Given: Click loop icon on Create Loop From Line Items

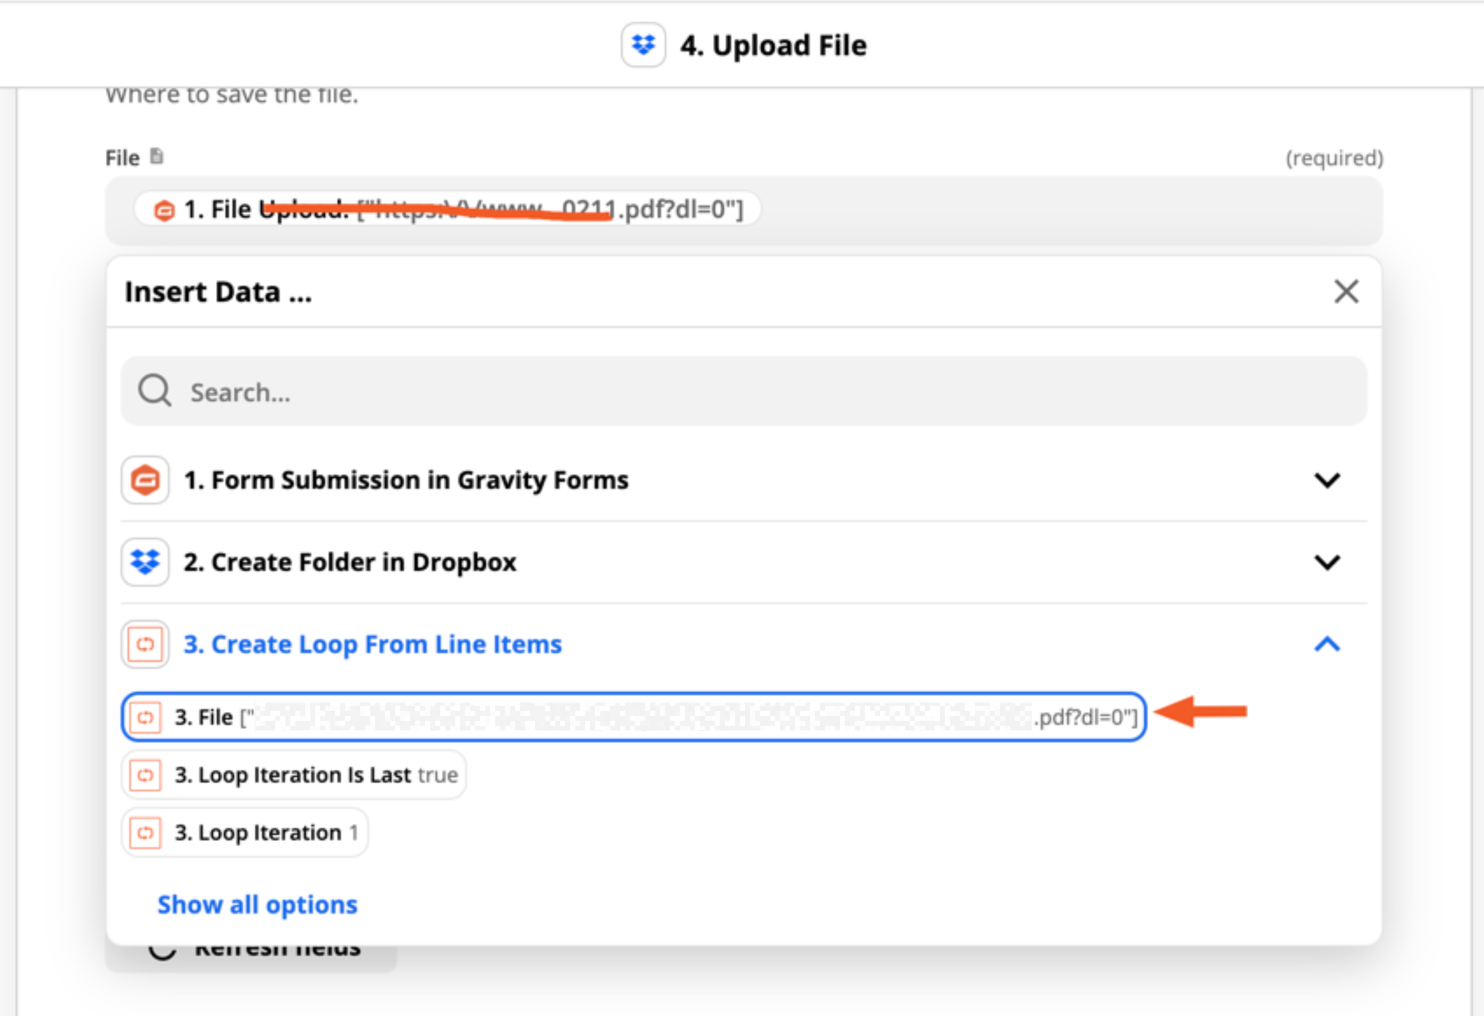Looking at the screenshot, I should click(145, 644).
